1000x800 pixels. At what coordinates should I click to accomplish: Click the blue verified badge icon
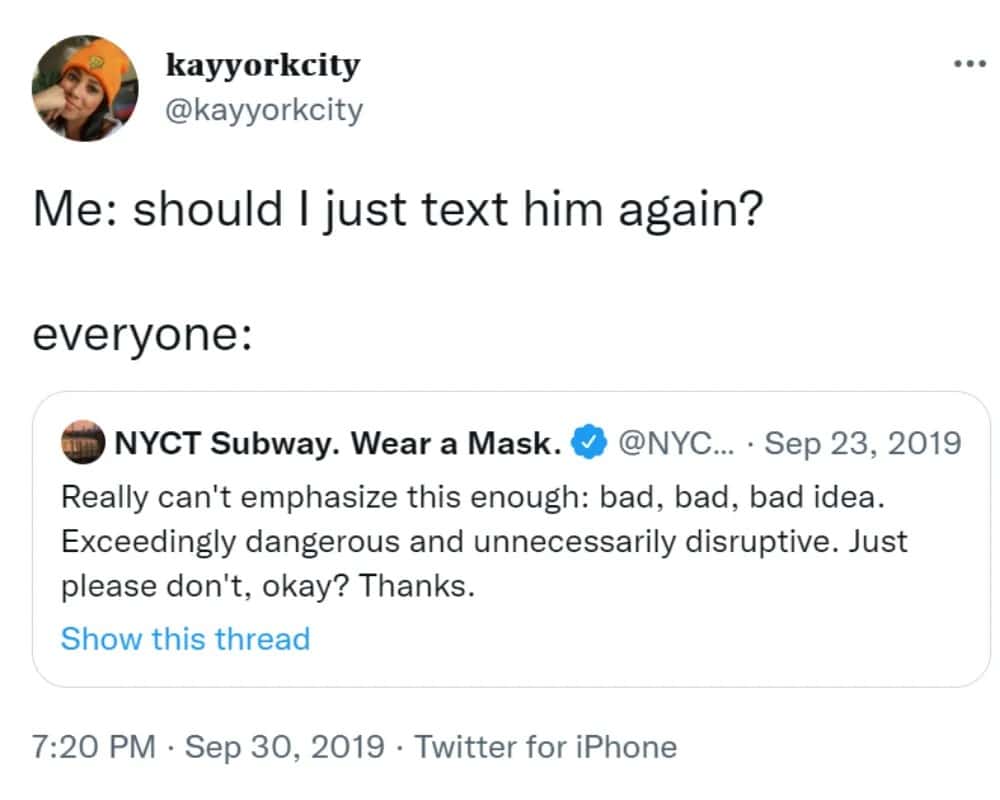point(590,441)
